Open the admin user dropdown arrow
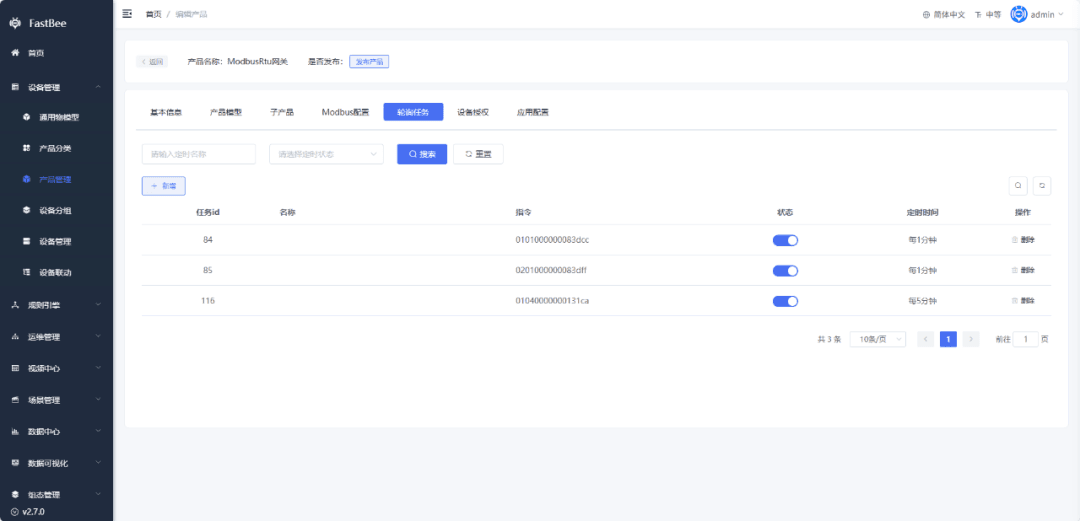The height and width of the screenshot is (521, 1080). (x=1061, y=14)
